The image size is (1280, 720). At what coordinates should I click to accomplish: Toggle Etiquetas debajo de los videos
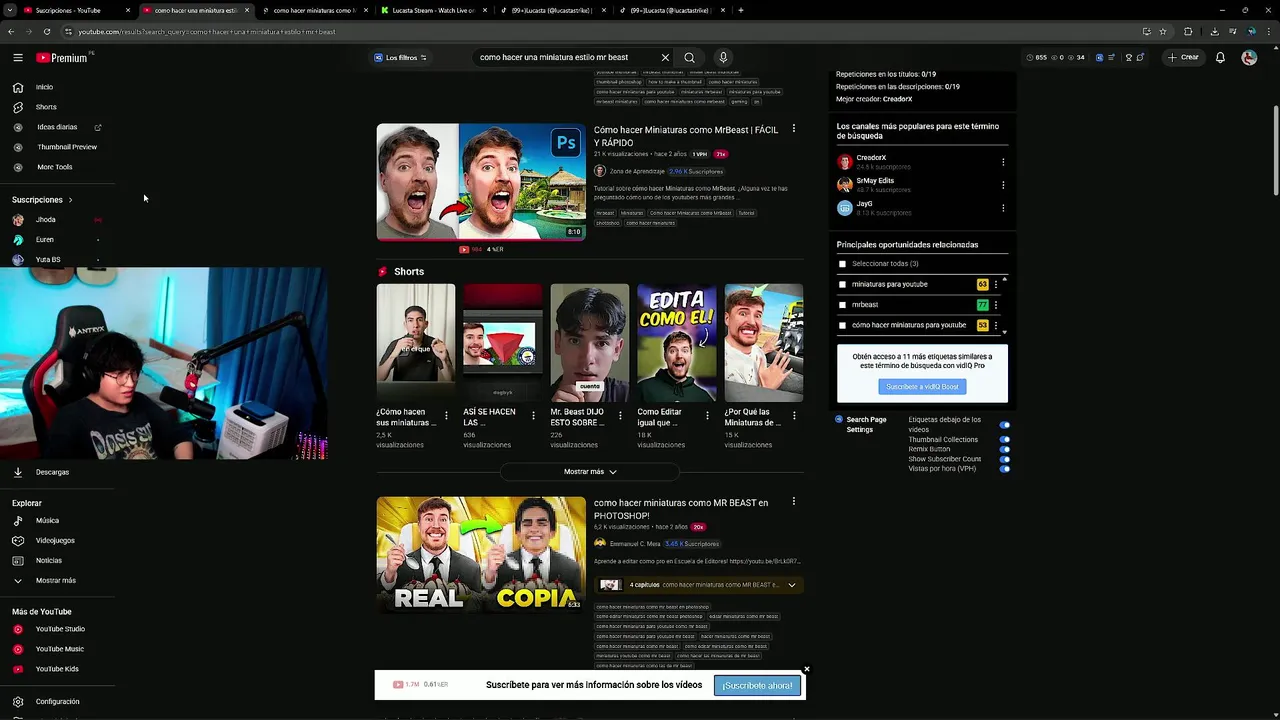[1005, 425]
